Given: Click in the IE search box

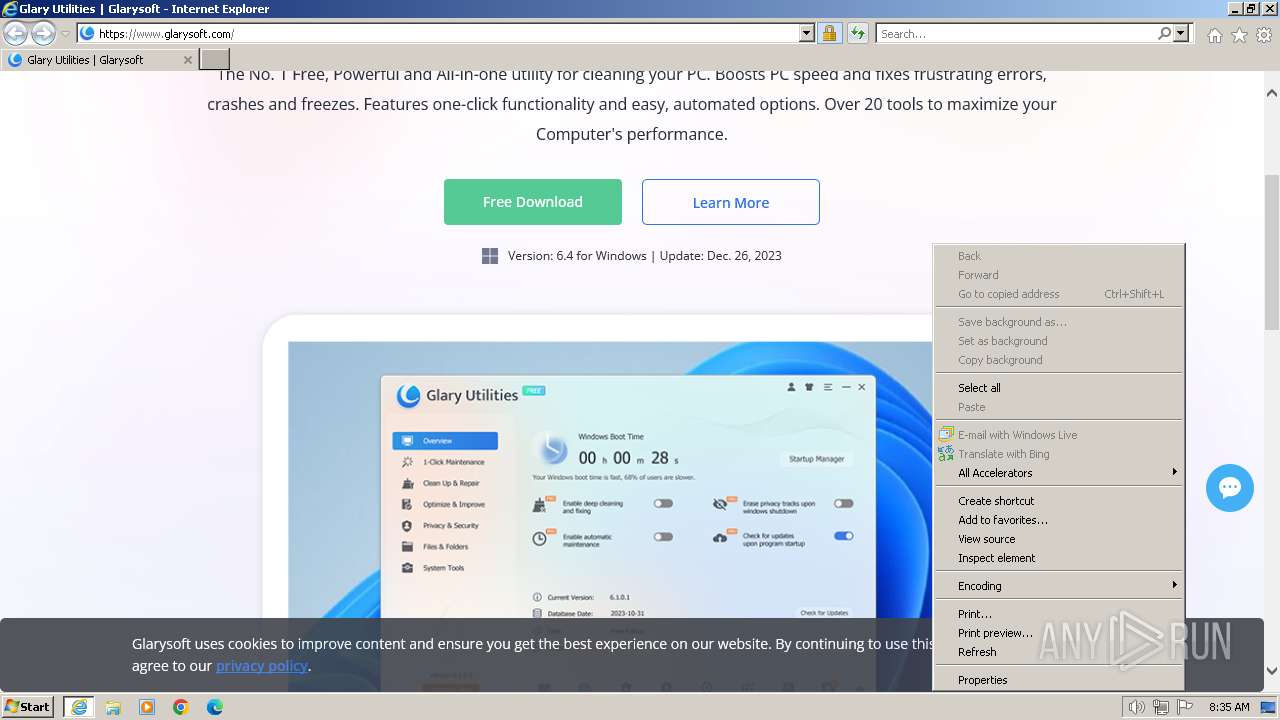Looking at the screenshot, I should point(1016,33).
